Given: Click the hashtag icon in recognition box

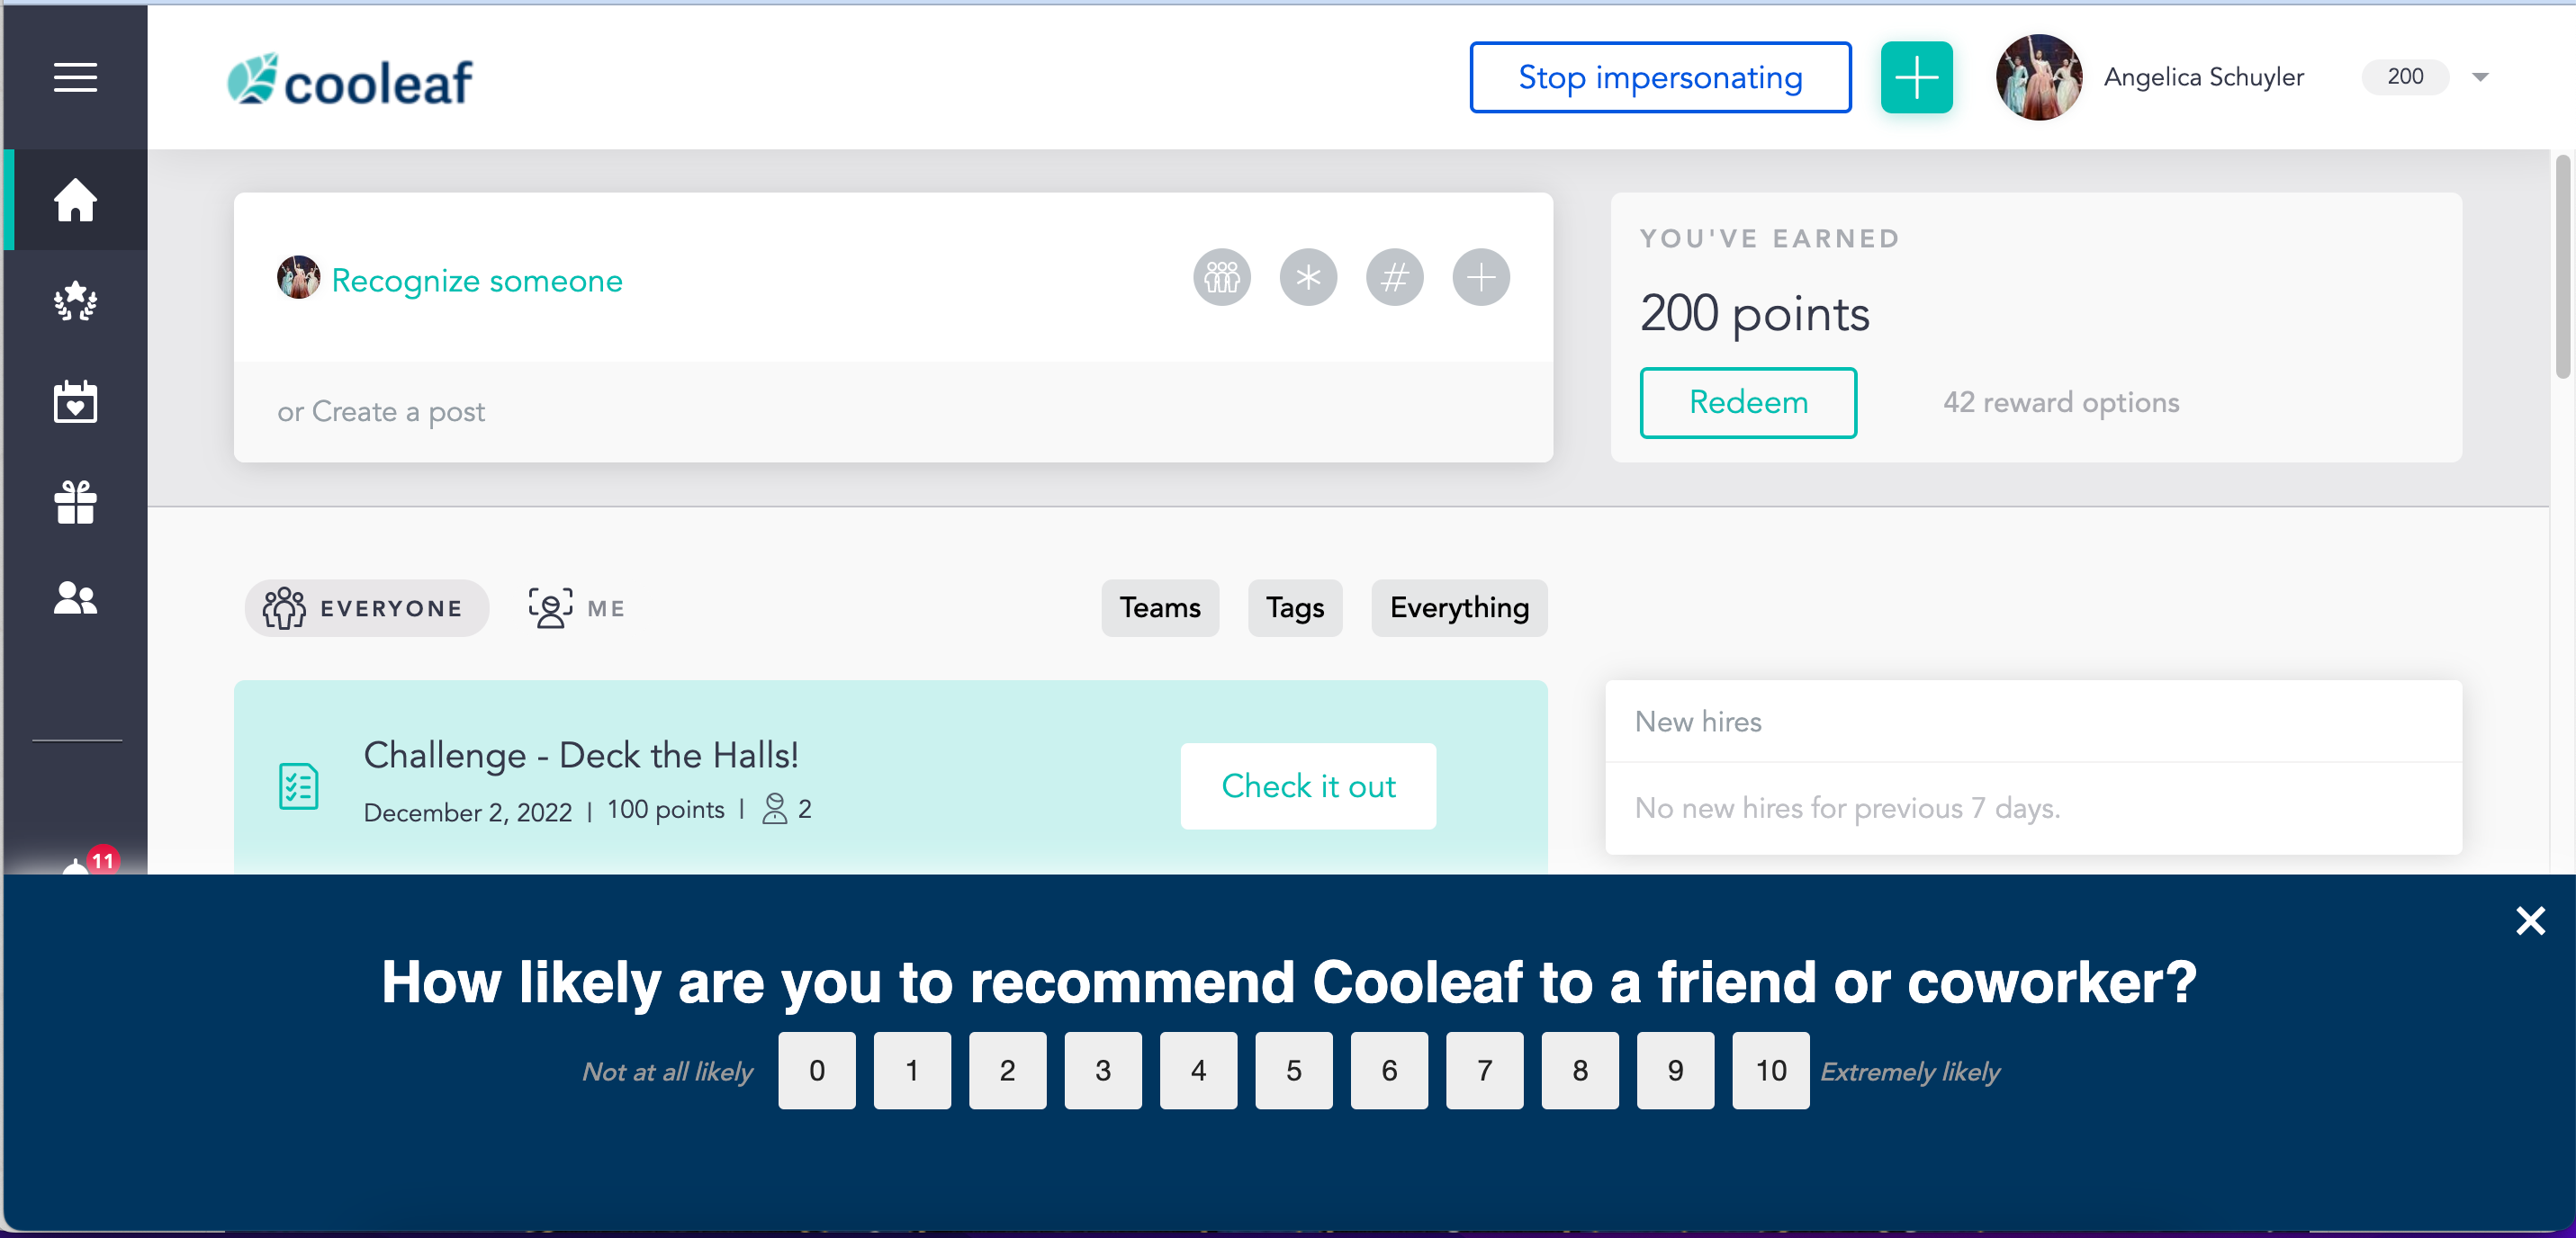Looking at the screenshot, I should [x=1394, y=277].
